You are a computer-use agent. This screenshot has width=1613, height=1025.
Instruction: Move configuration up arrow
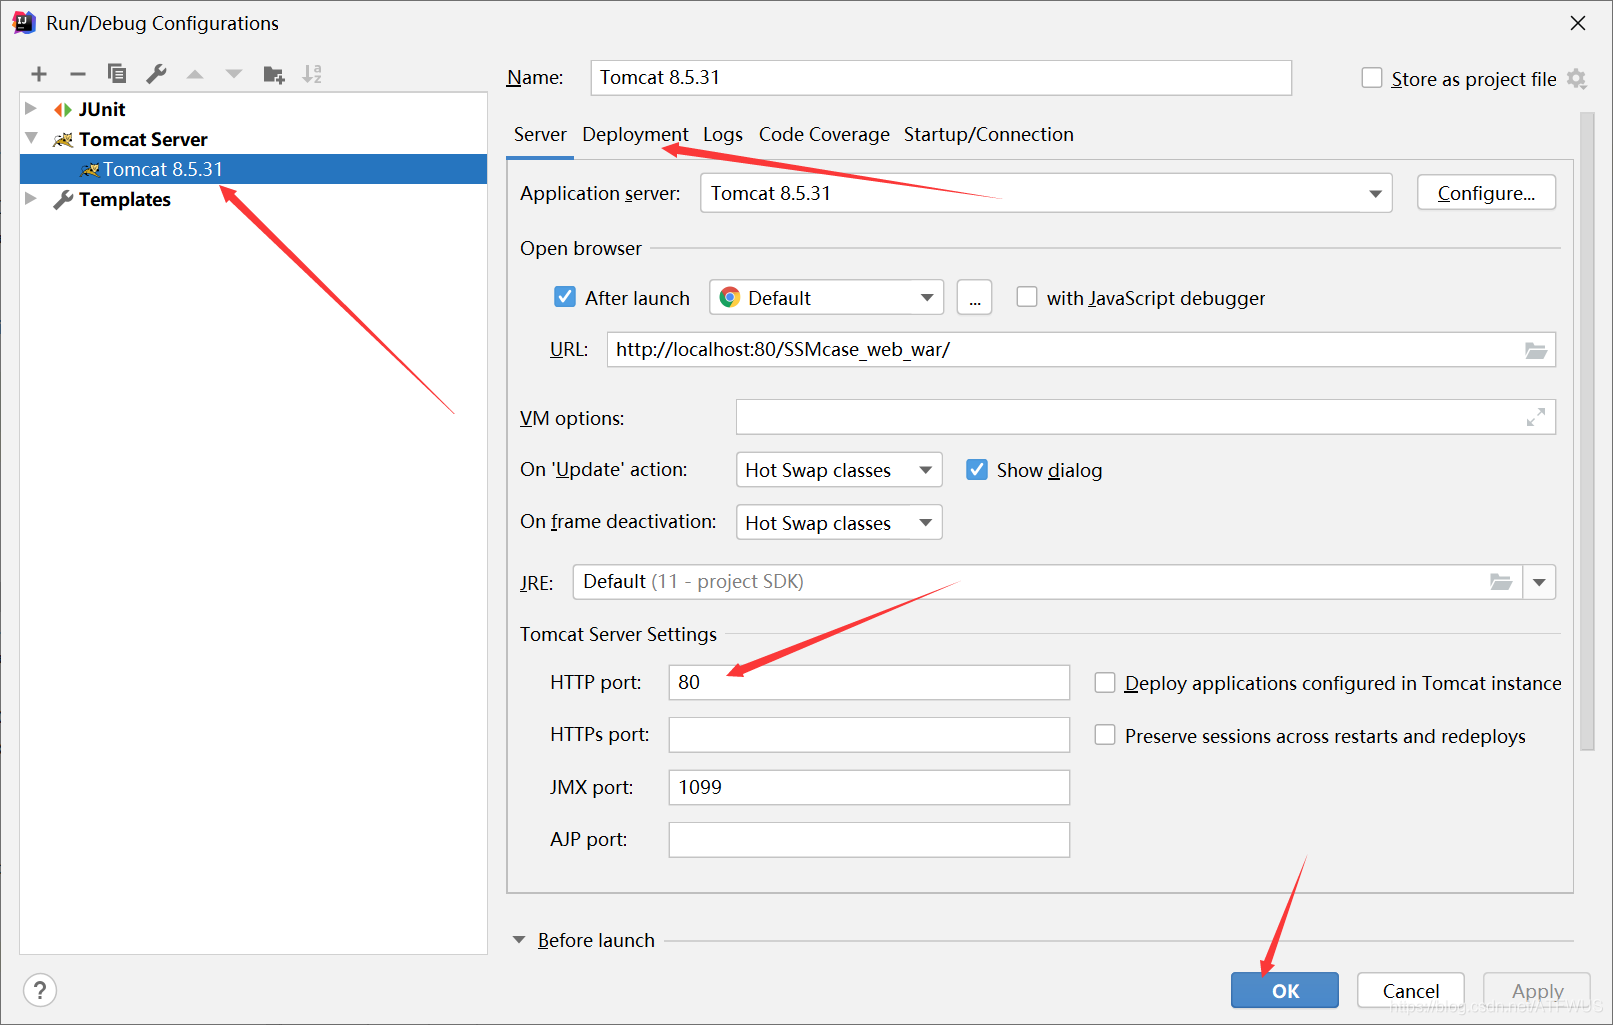pos(195,74)
